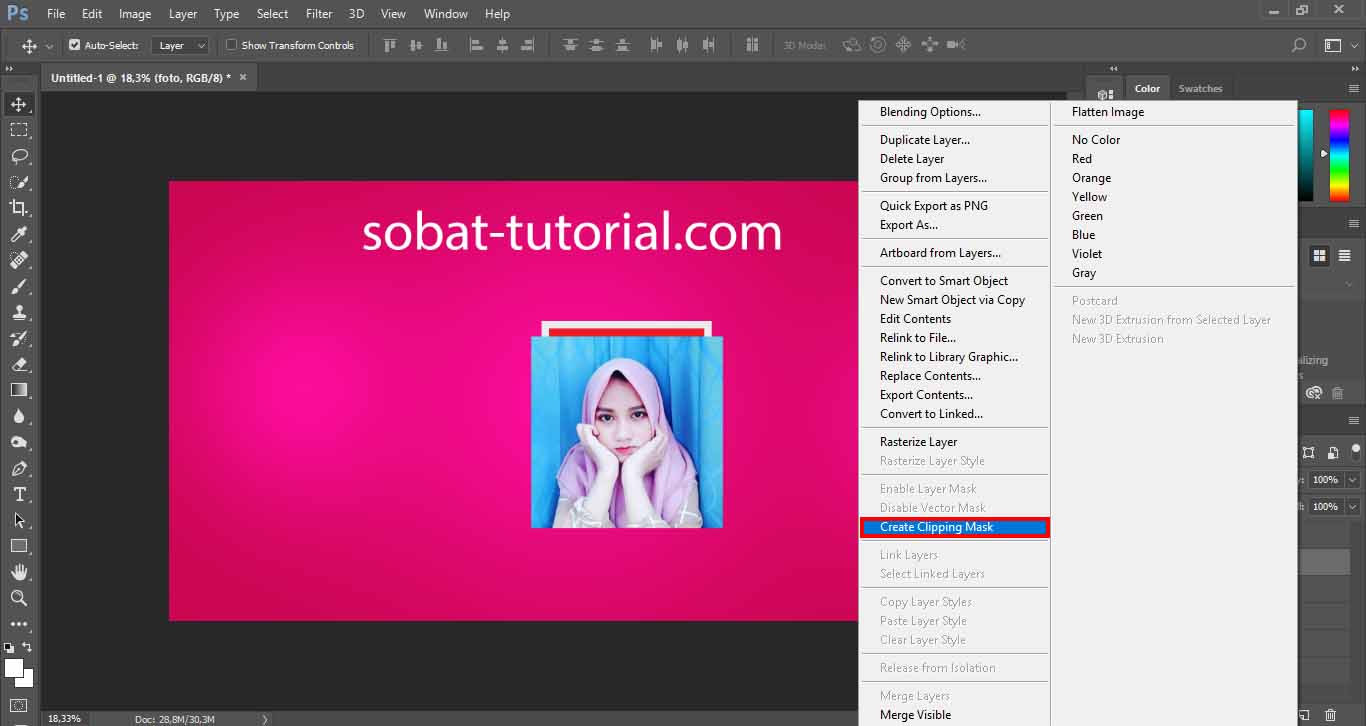Image resolution: width=1366 pixels, height=726 pixels.
Task: Select the Move tool
Action: point(18,103)
